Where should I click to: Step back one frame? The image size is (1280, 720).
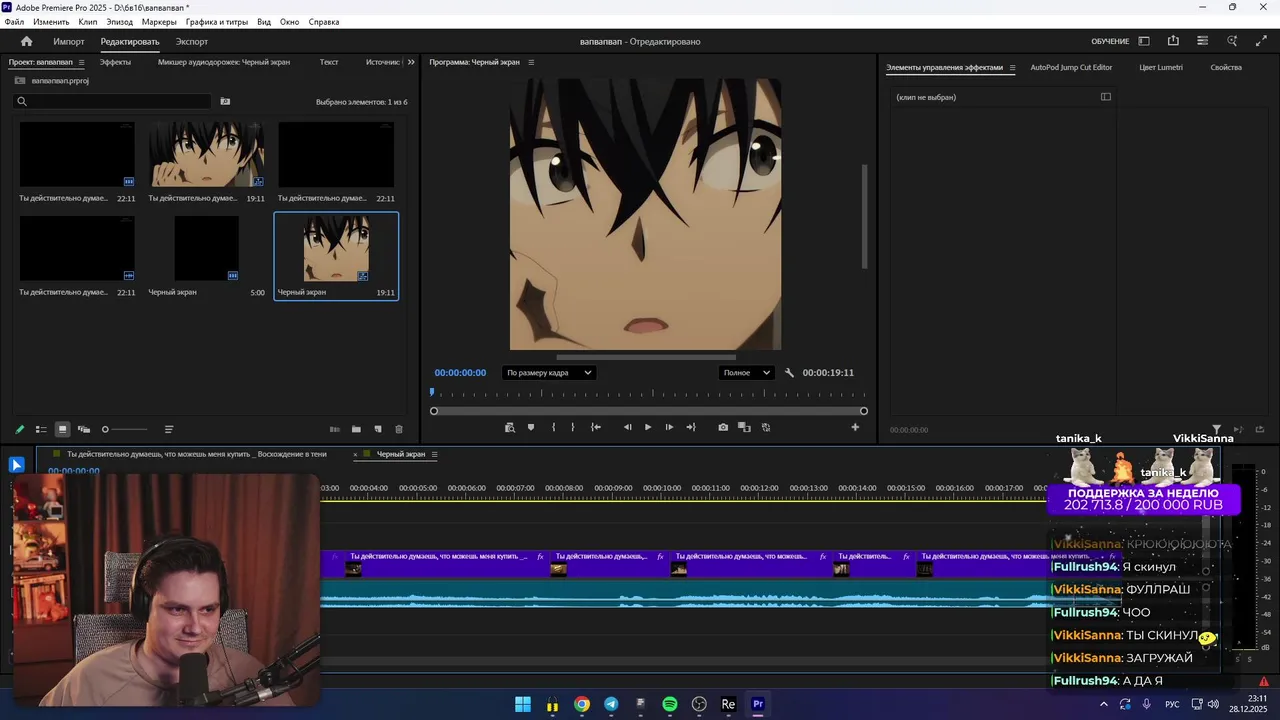coord(627,427)
